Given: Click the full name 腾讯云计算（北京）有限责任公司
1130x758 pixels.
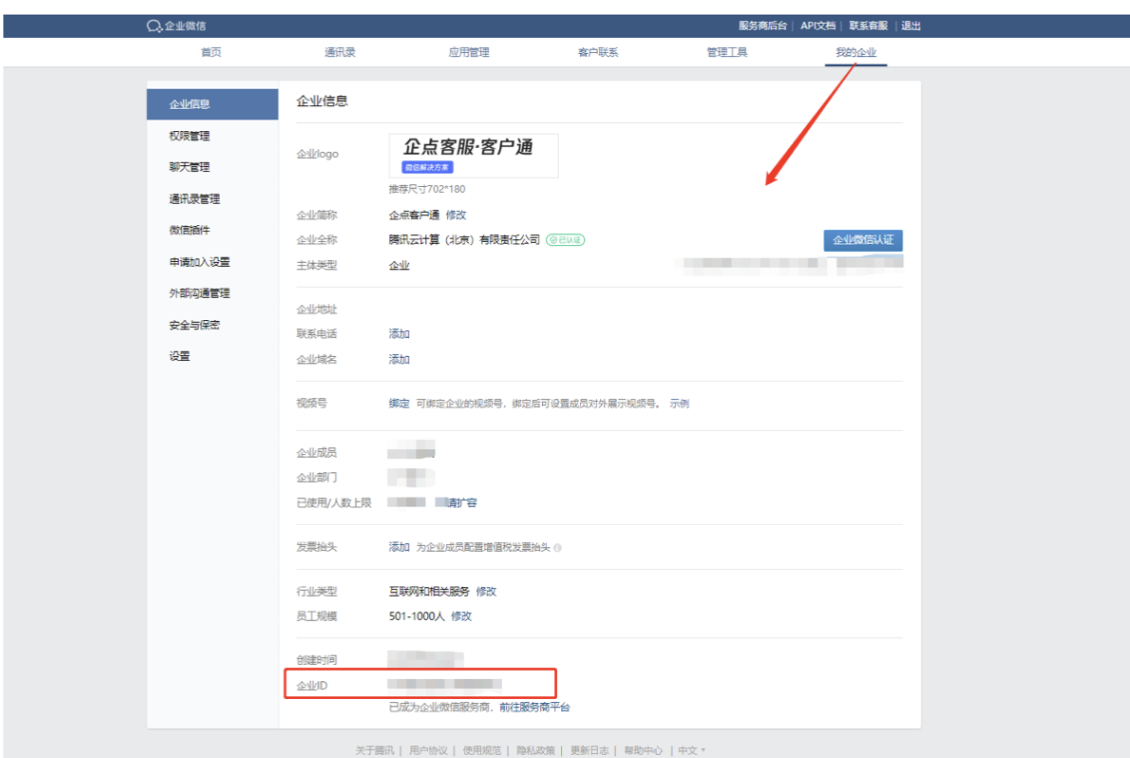Looking at the screenshot, I should (x=465, y=240).
